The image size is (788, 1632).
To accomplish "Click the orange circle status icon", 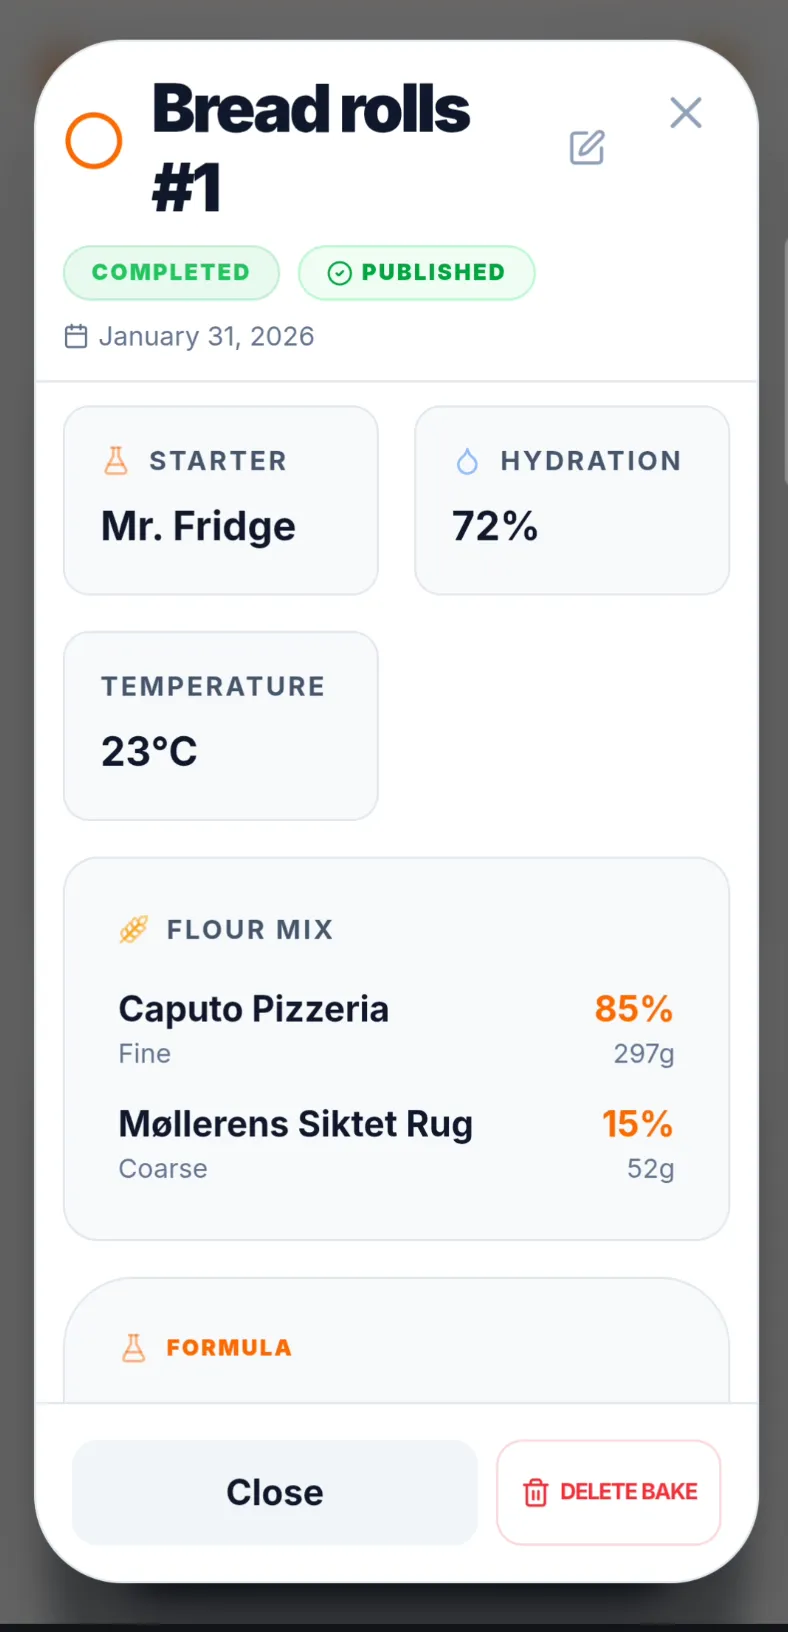I will click(94, 141).
